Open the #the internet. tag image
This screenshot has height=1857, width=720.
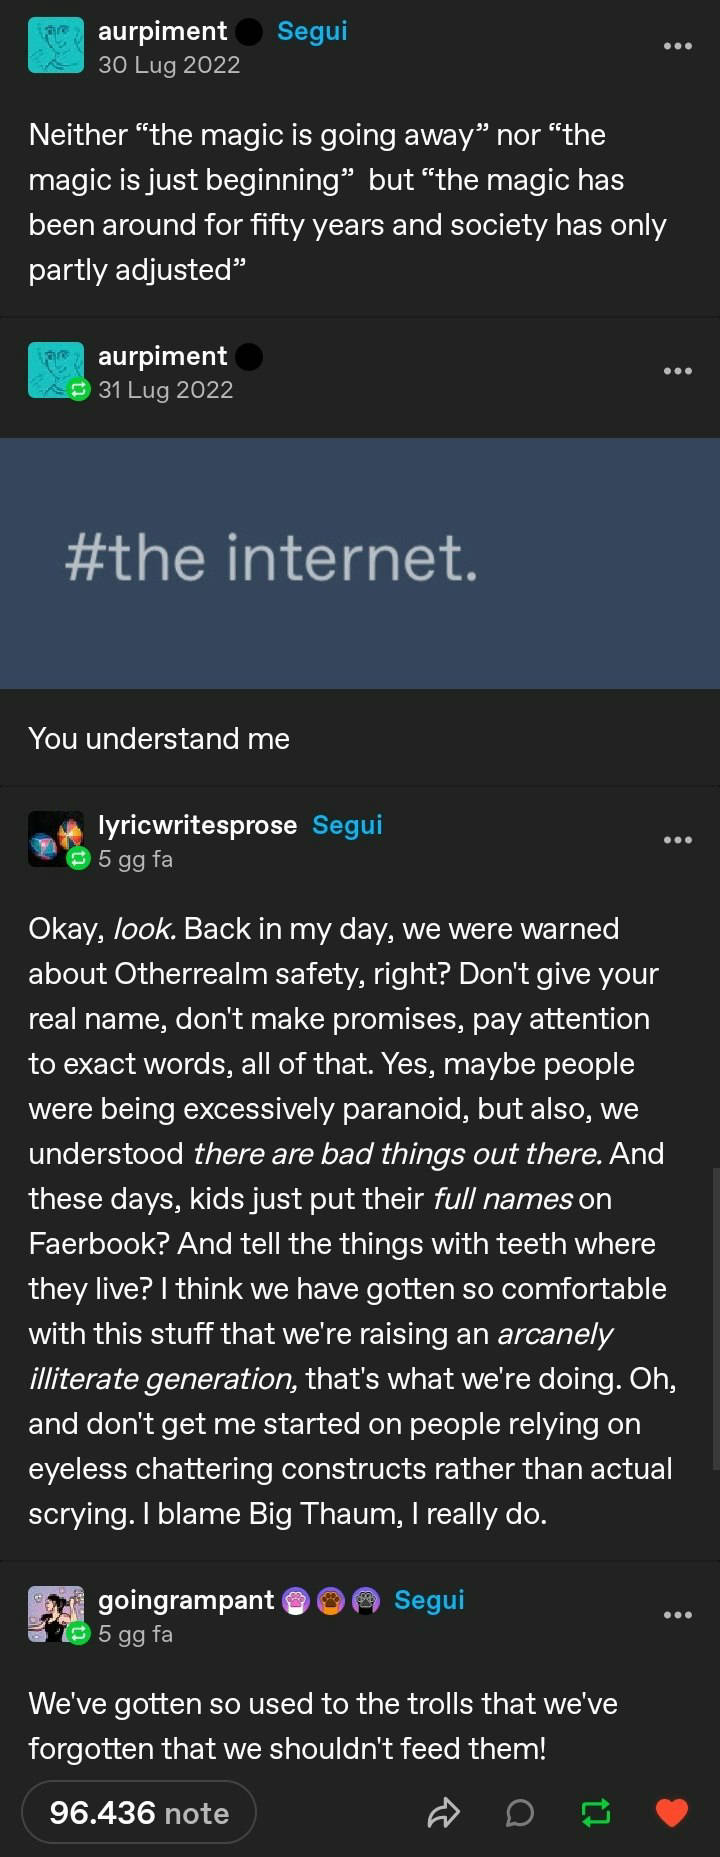tap(360, 563)
